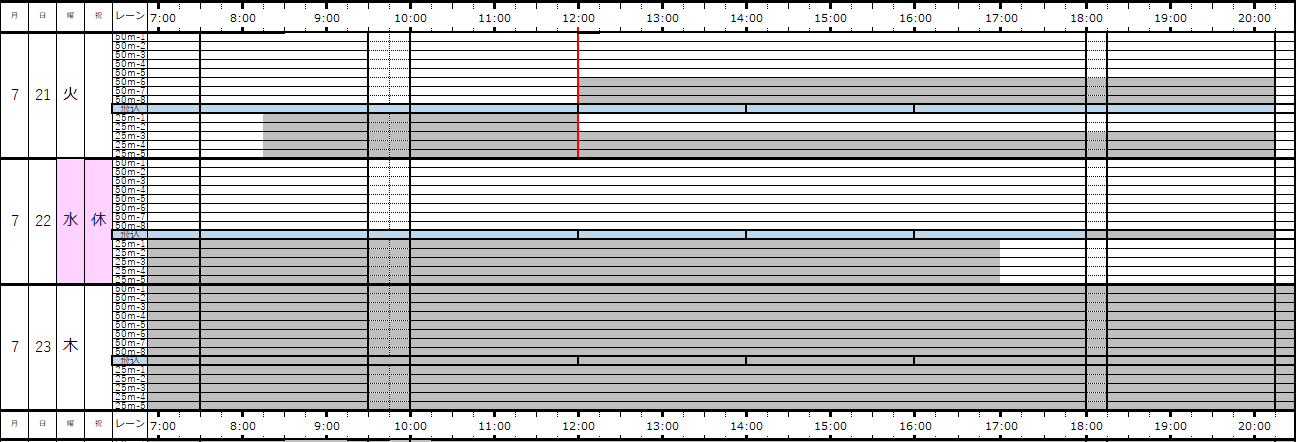Select the gray 50m afternoon block on July 21
1297x442 pixels.
pyautogui.click(x=830, y=90)
